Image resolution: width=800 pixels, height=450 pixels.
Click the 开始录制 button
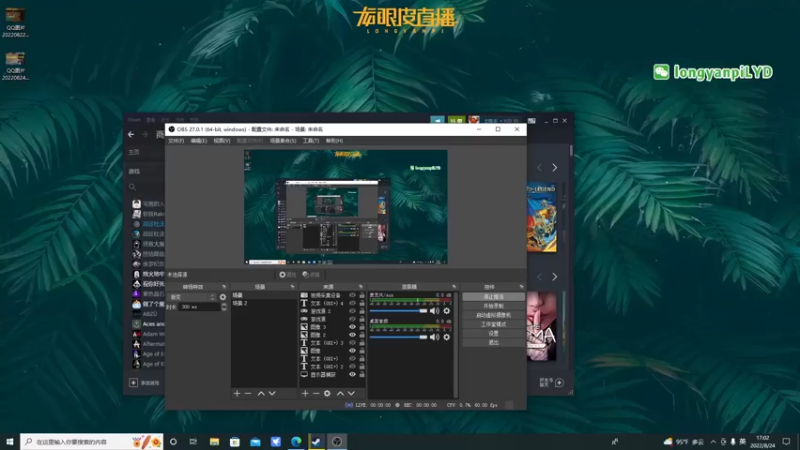tap(493, 306)
